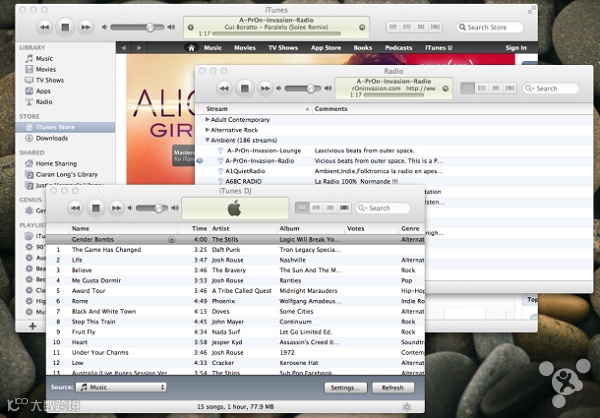Open the Gender Bombs row dropdown arrow
600x418 pixels.
pos(172,240)
